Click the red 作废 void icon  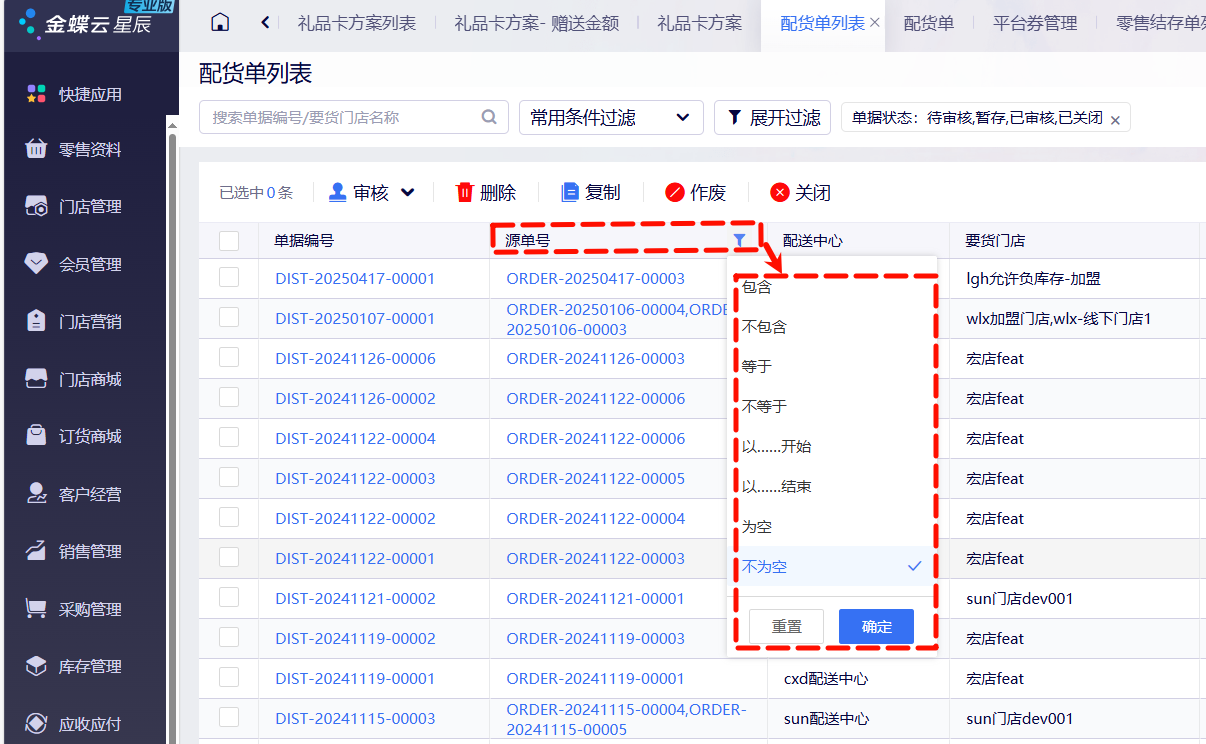(x=675, y=193)
